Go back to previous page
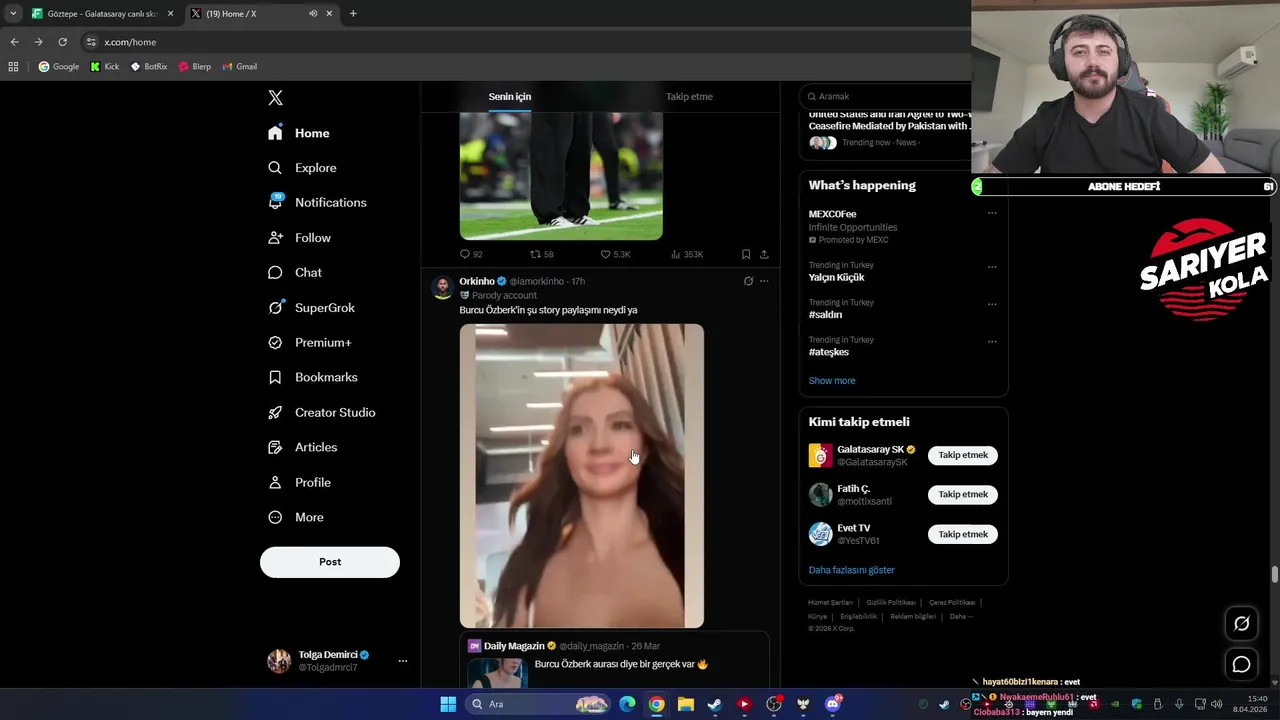This screenshot has height=720, width=1280. [14, 42]
